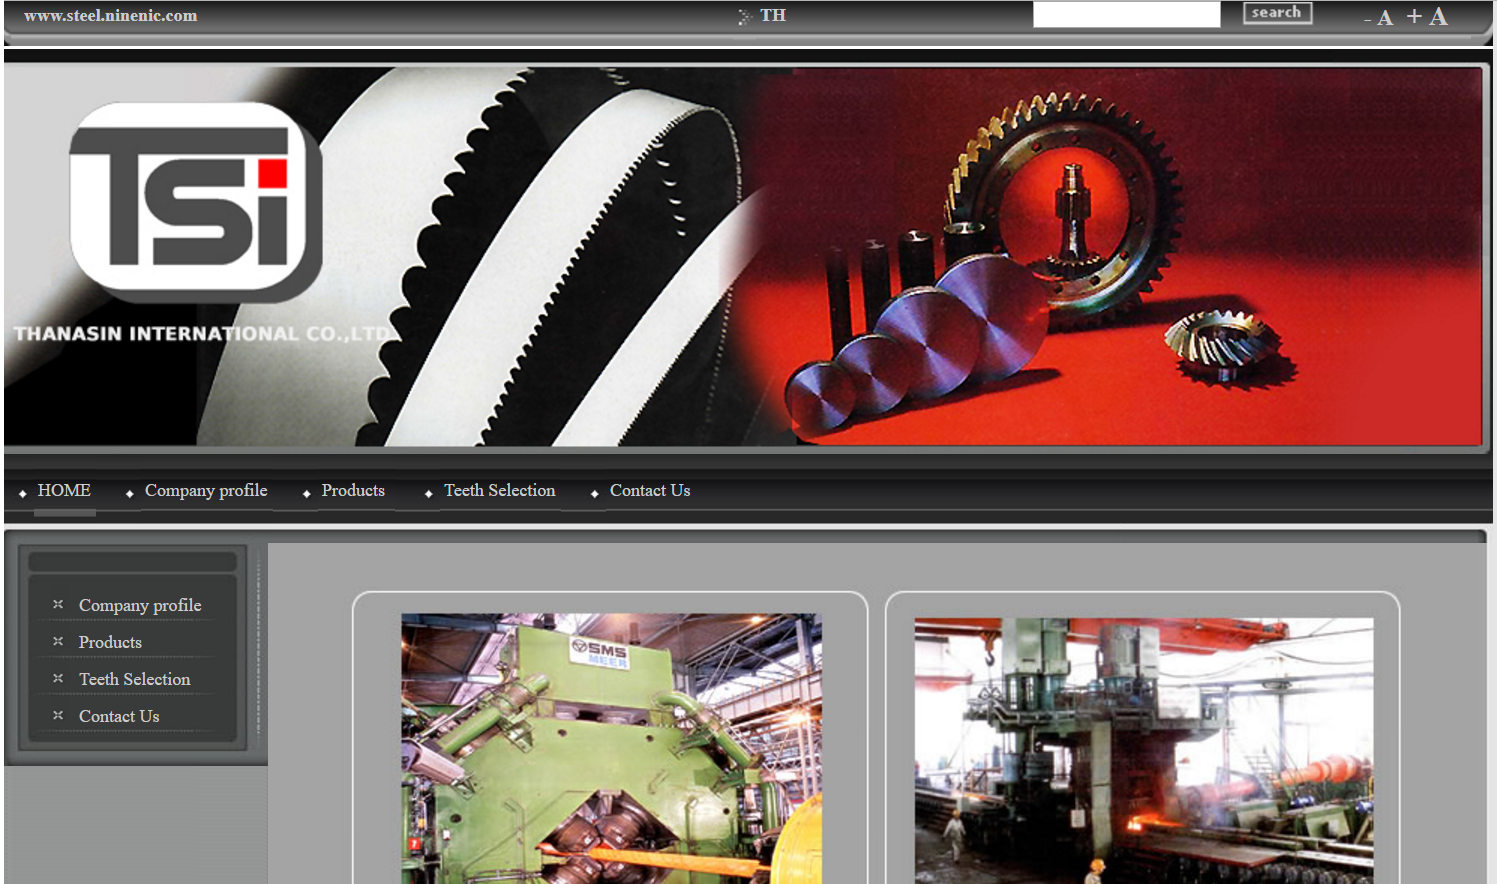1497x884 pixels.
Task: Open Company profile in top navigation
Action: (206, 490)
